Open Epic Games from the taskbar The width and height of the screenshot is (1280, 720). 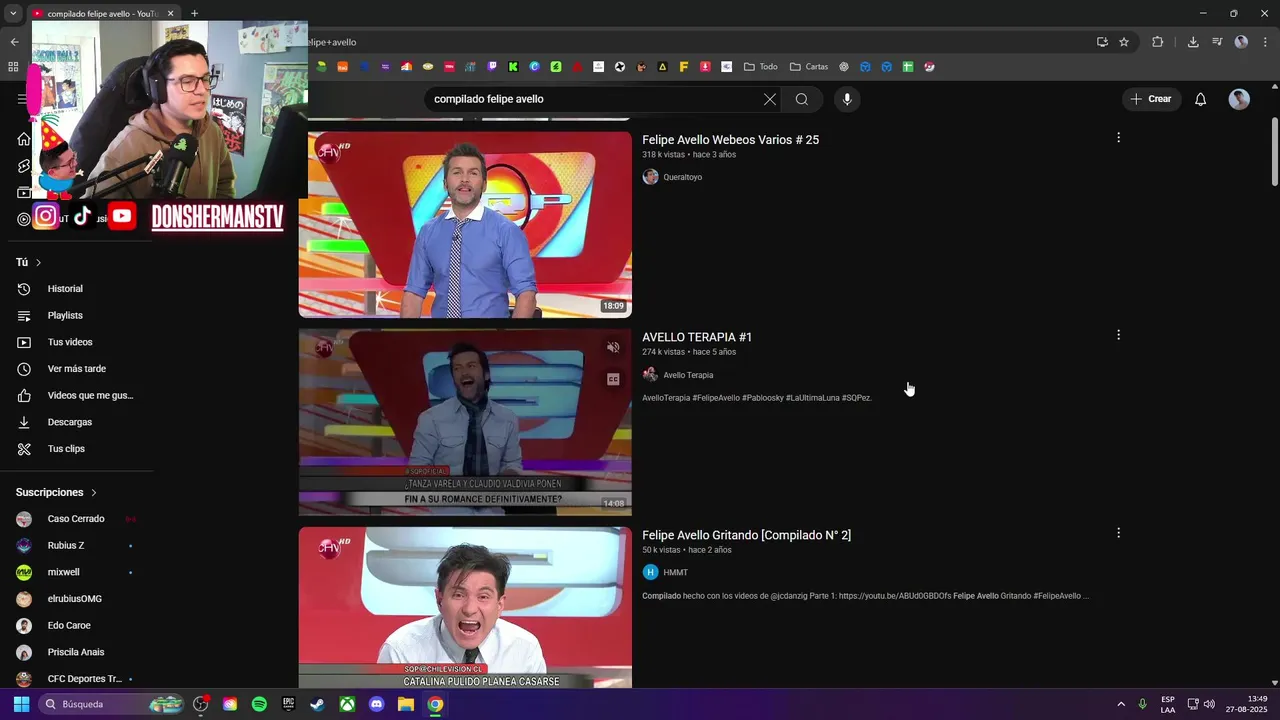click(x=288, y=704)
